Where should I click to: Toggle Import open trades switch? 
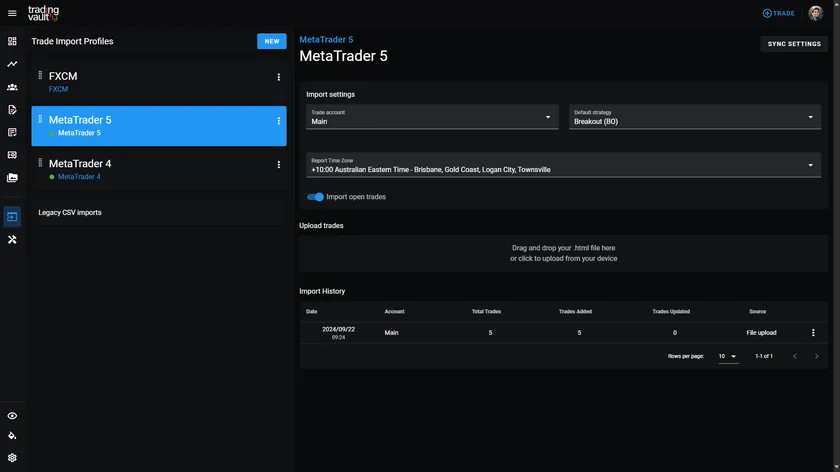click(315, 197)
